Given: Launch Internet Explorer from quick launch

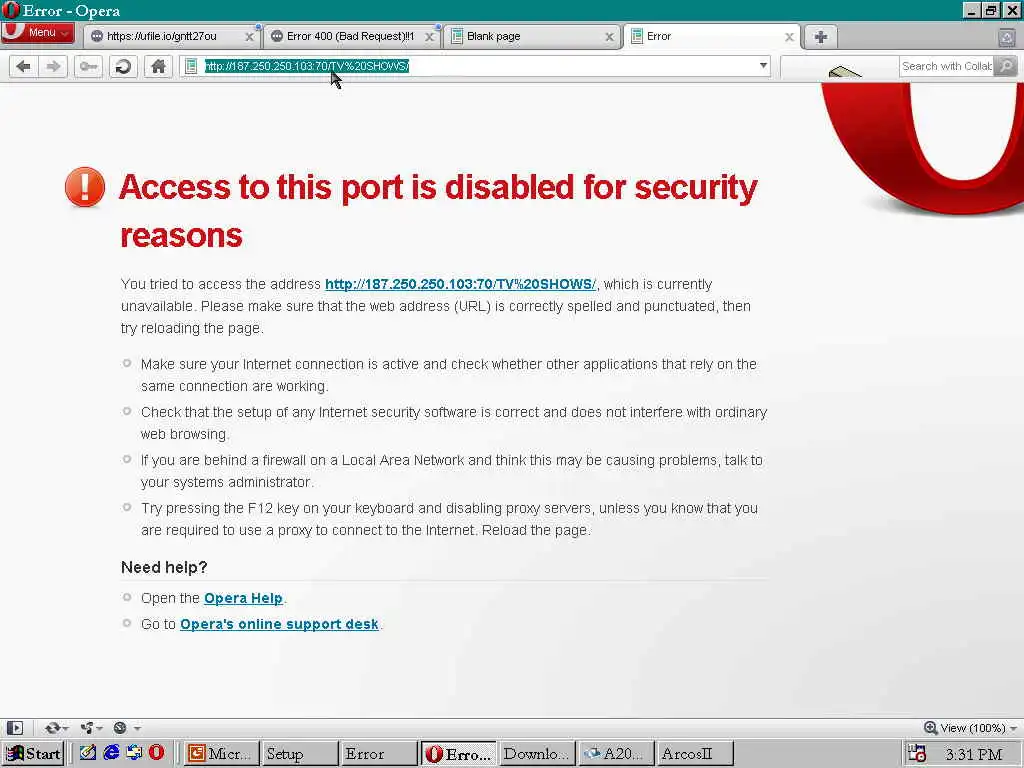Looking at the screenshot, I should 111,752.
